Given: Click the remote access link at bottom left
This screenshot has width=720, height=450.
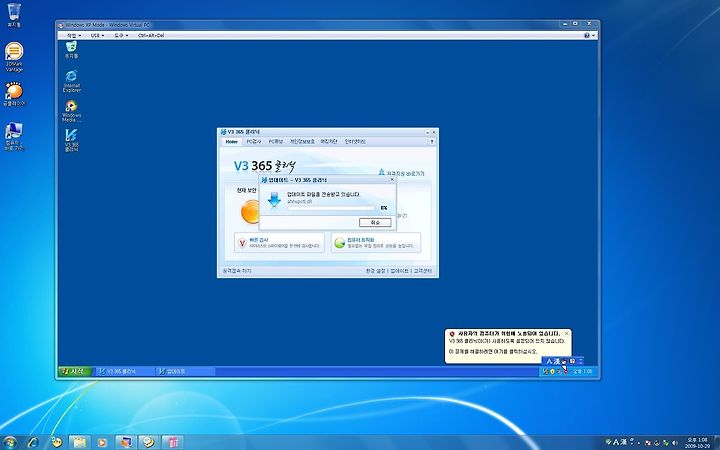Looking at the screenshot, I should tap(237, 271).
